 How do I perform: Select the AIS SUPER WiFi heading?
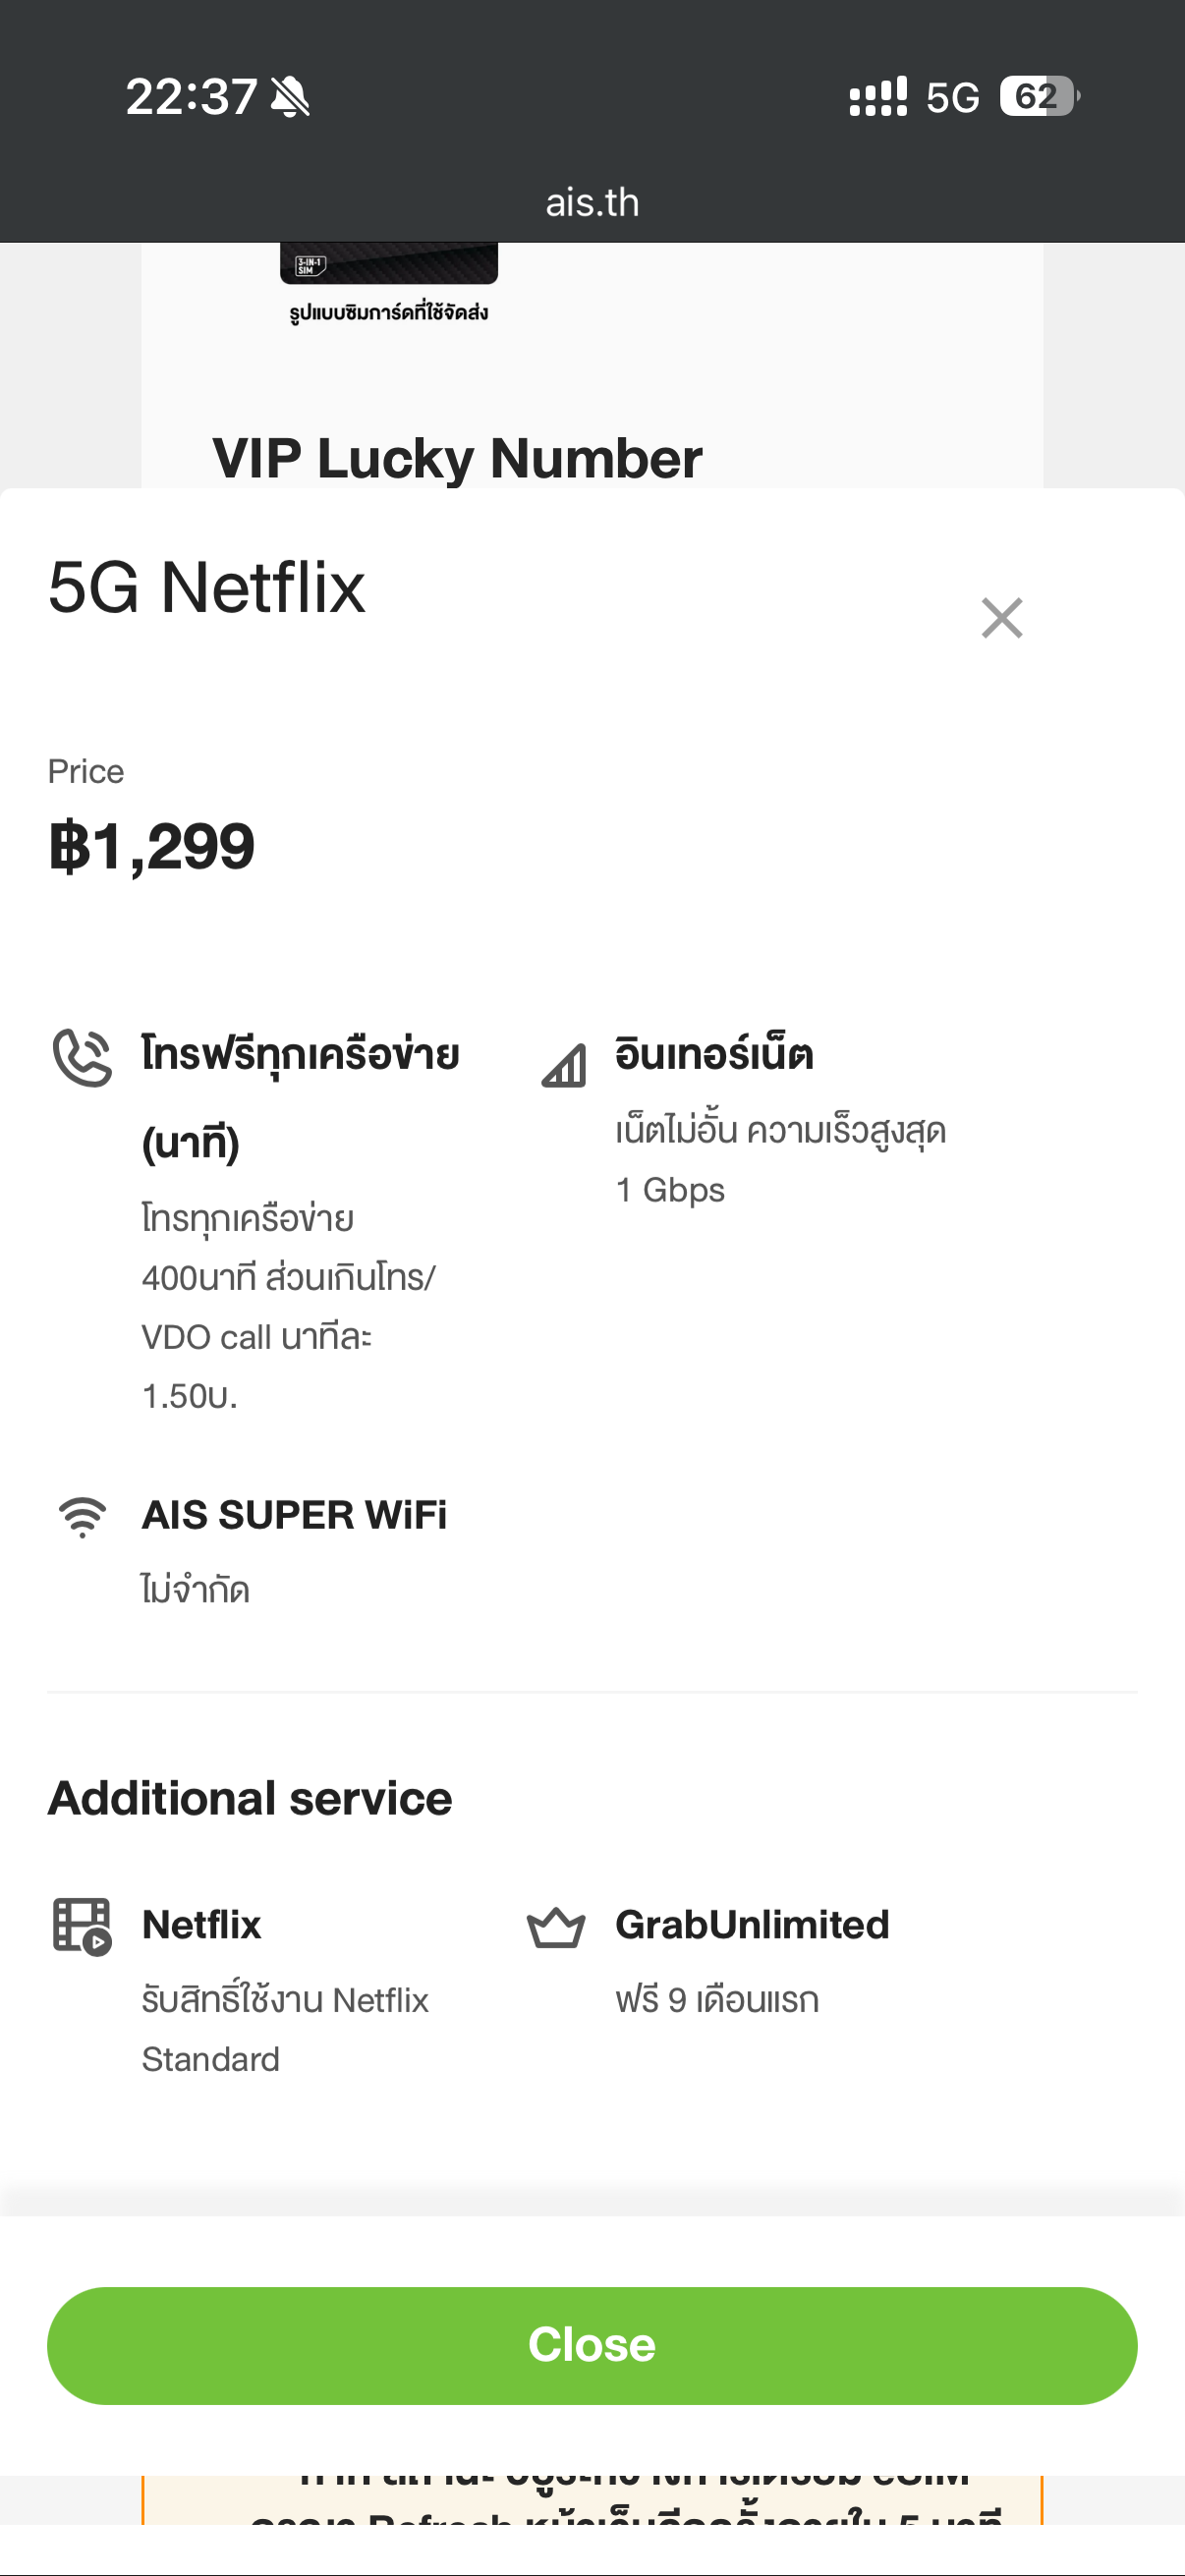tap(294, 1515)
